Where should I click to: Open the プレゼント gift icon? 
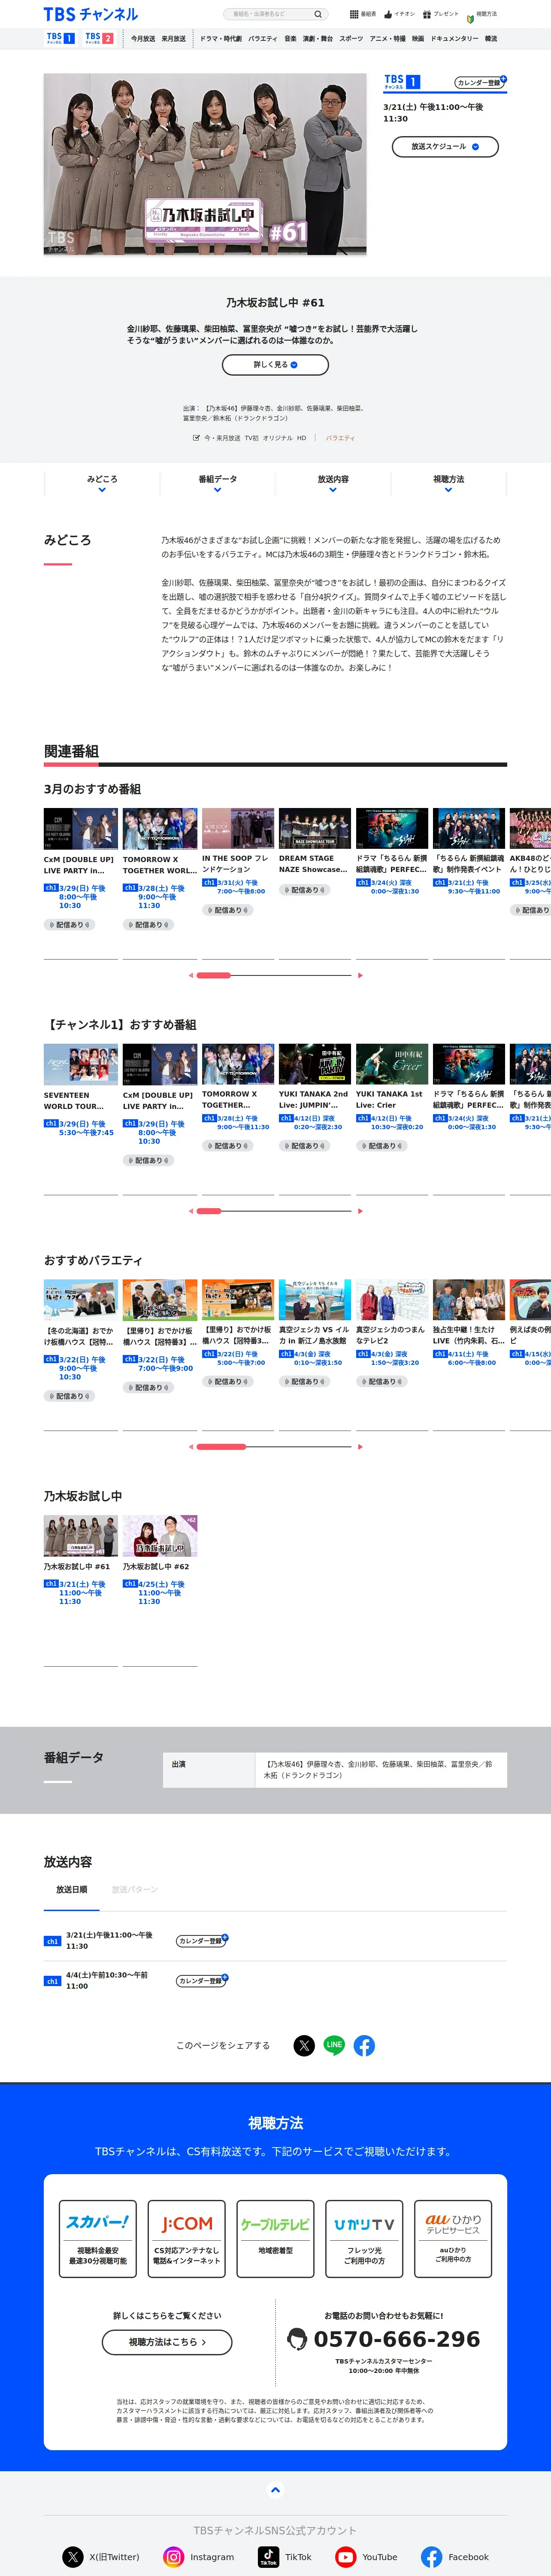click(427, 14)
